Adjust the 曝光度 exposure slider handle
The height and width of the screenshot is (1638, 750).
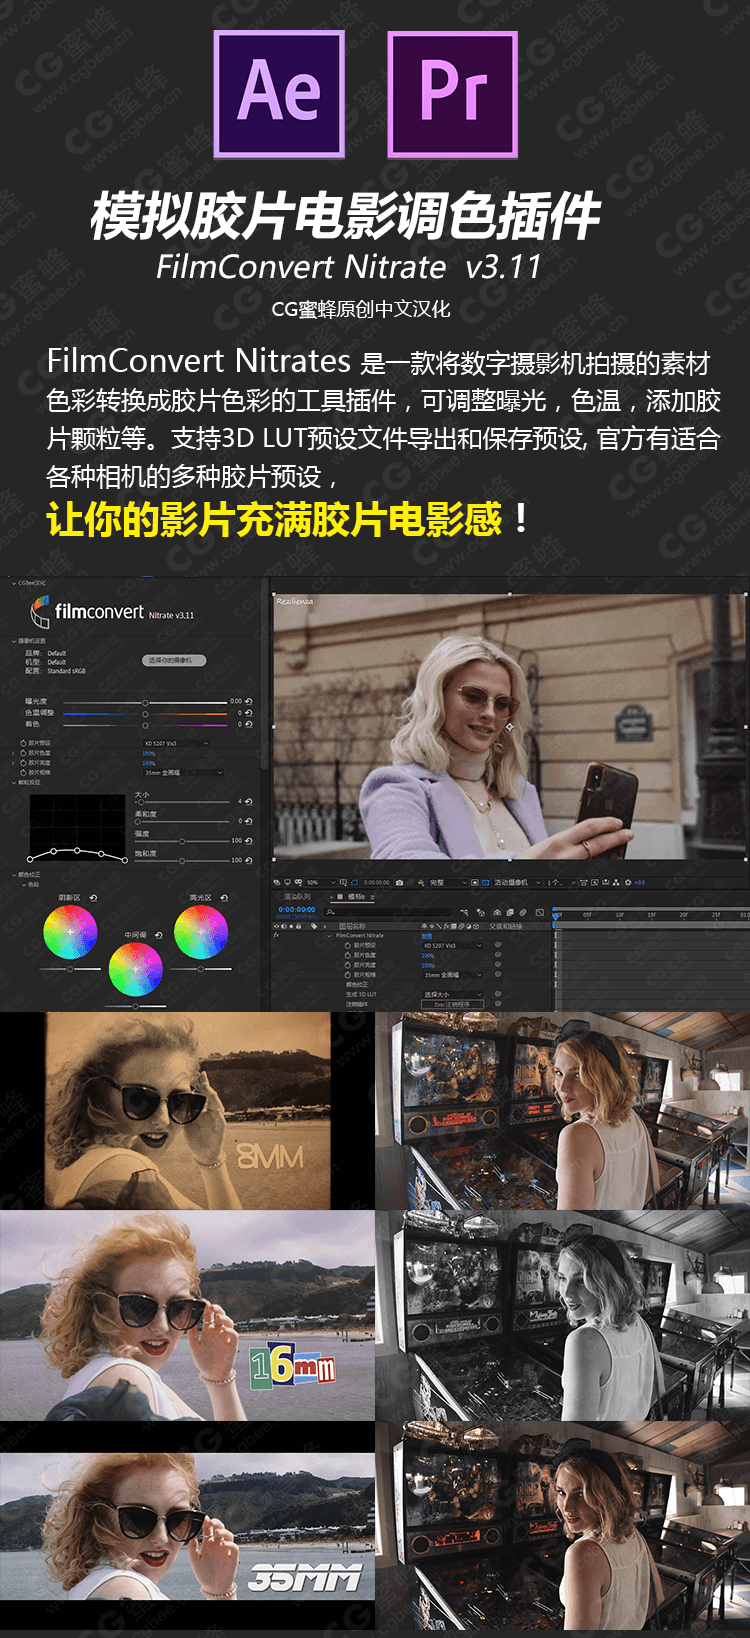click(x=145, y=702)
